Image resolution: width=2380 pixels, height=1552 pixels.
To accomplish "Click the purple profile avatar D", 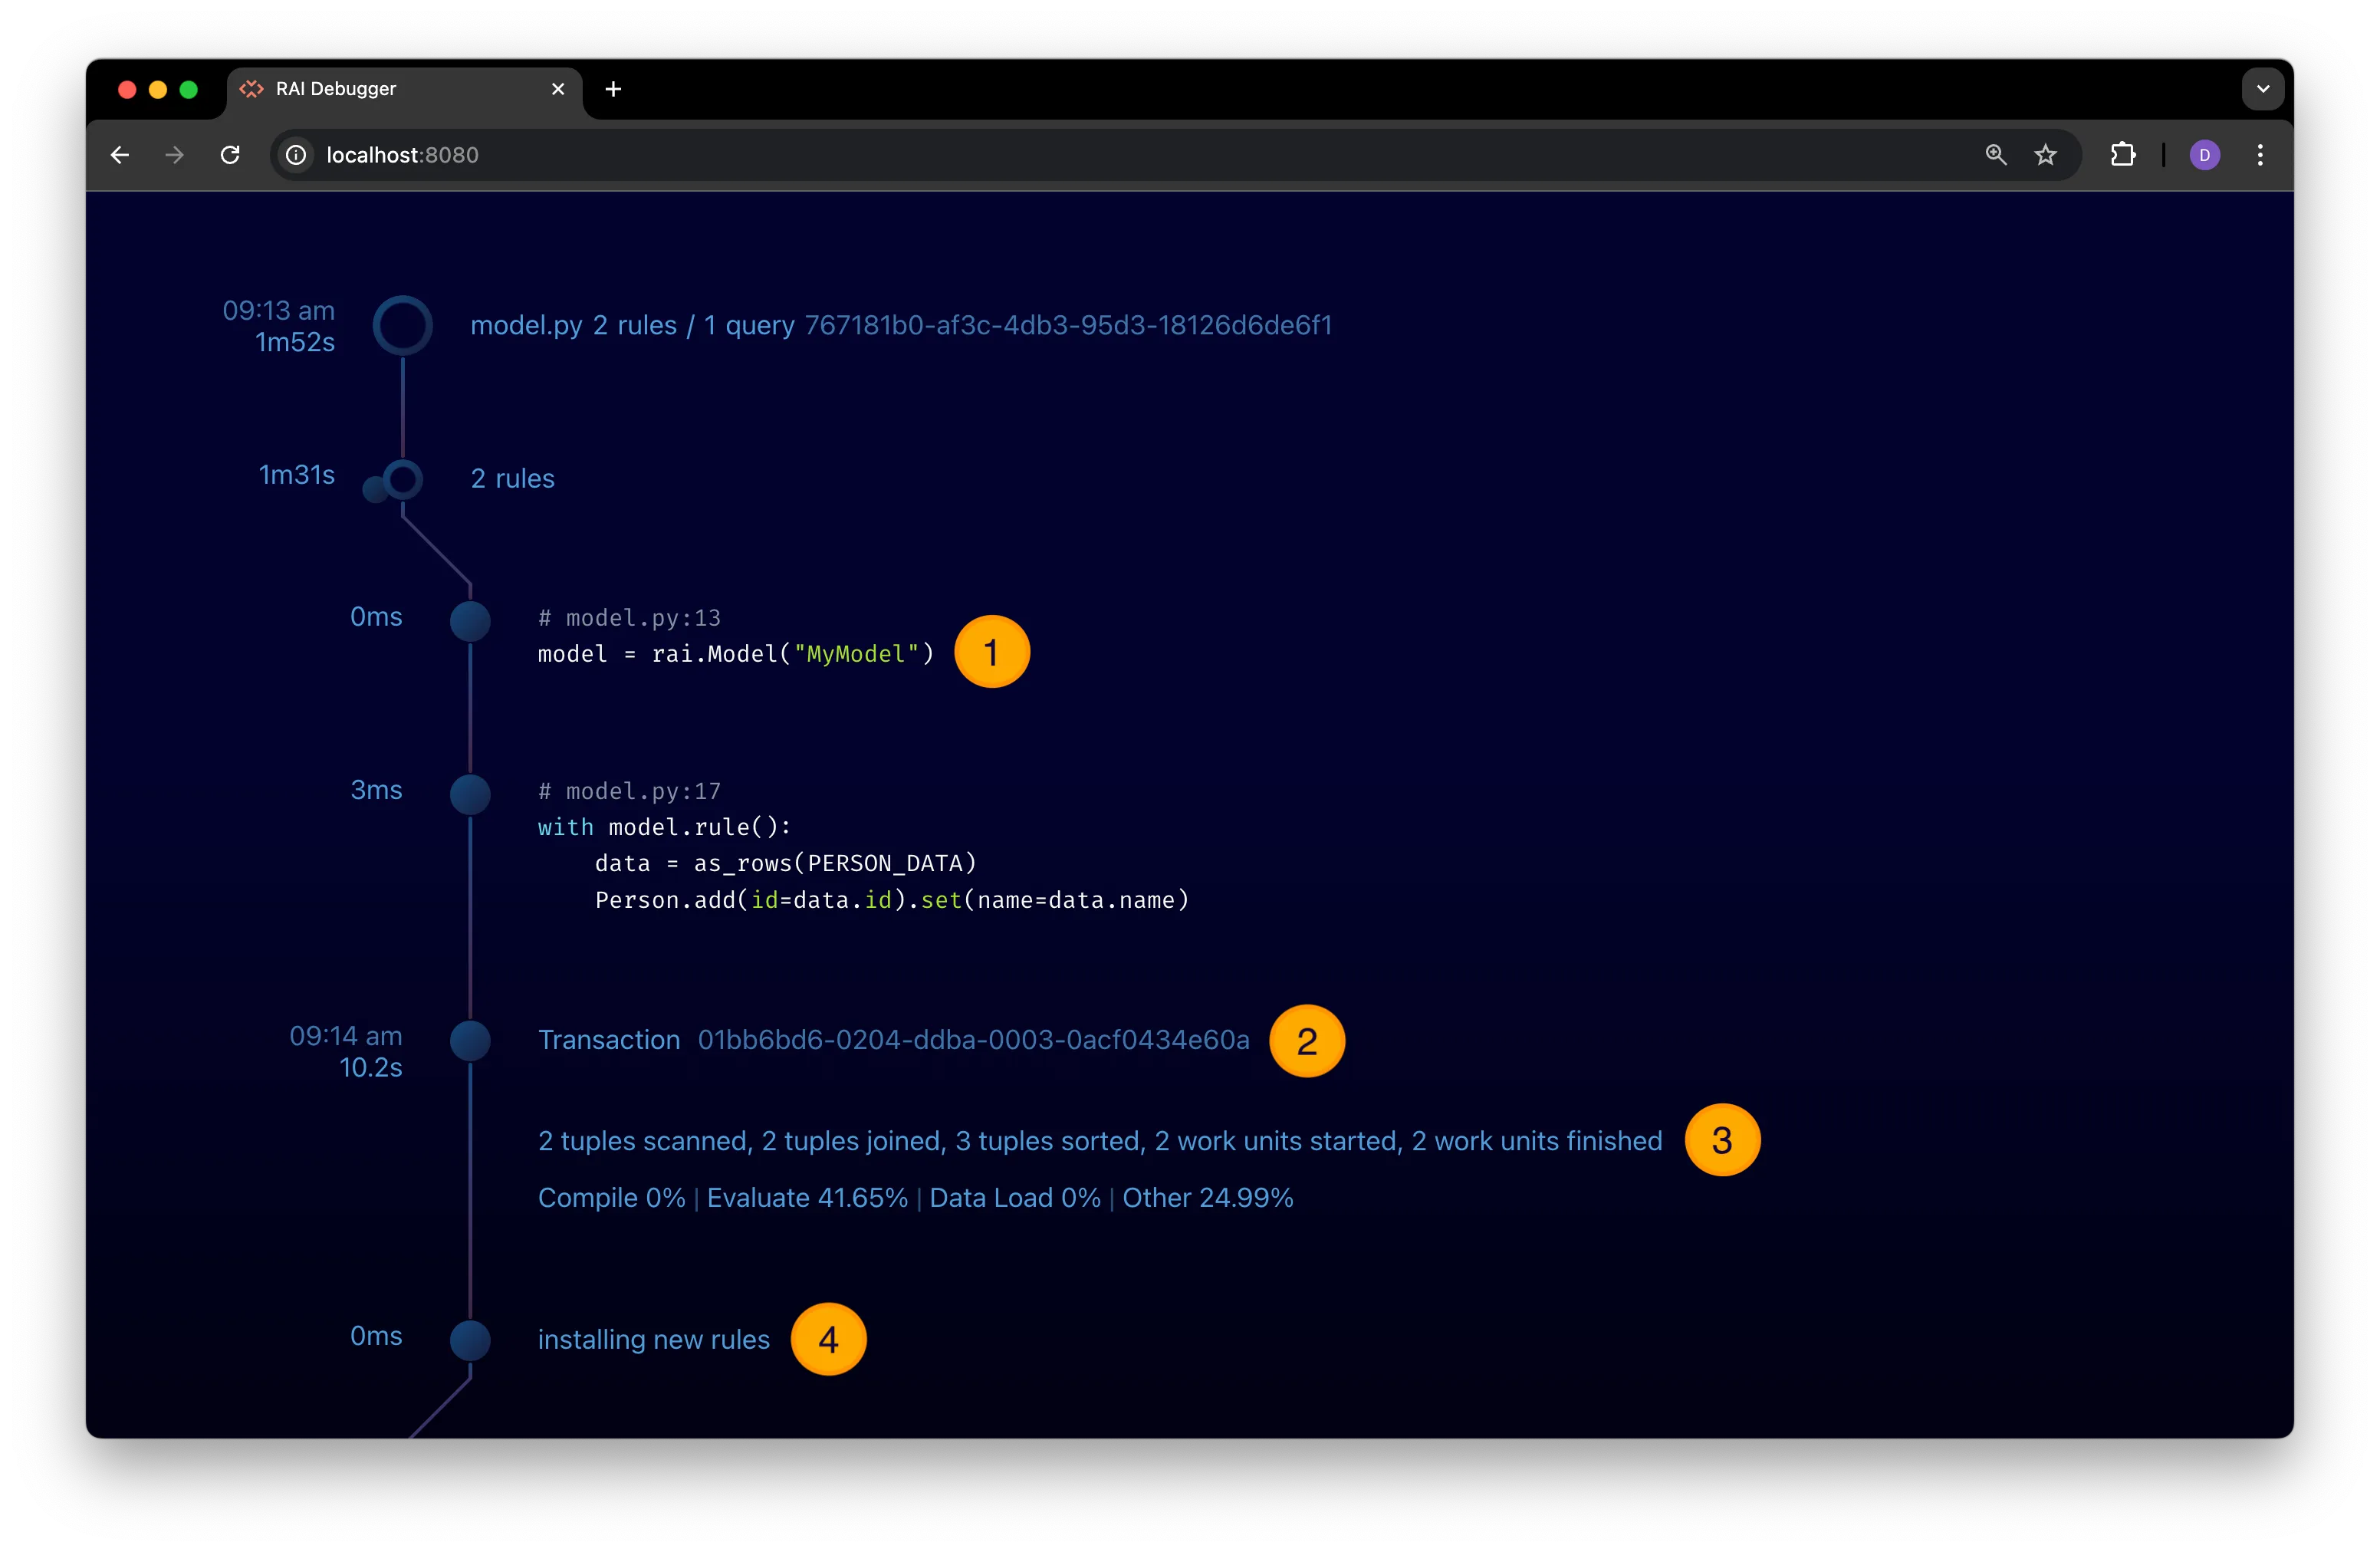I will click(2204, 155).
